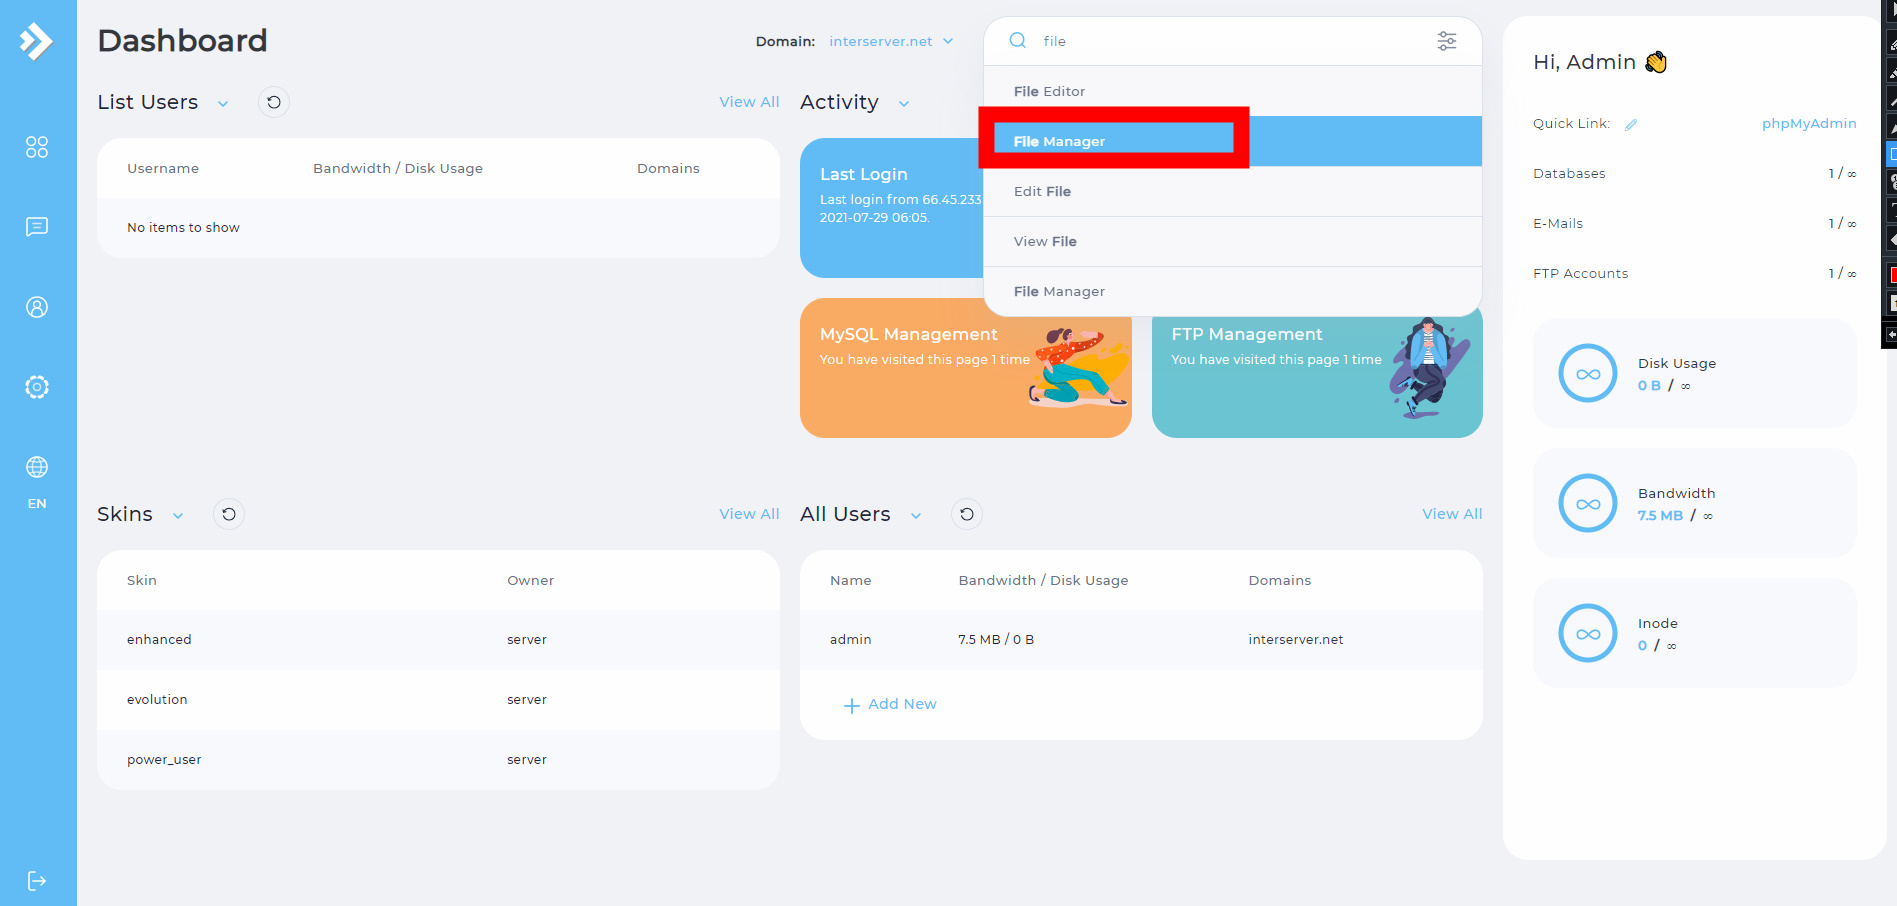Click the search field containing 'file'

tap(1232, 41)
